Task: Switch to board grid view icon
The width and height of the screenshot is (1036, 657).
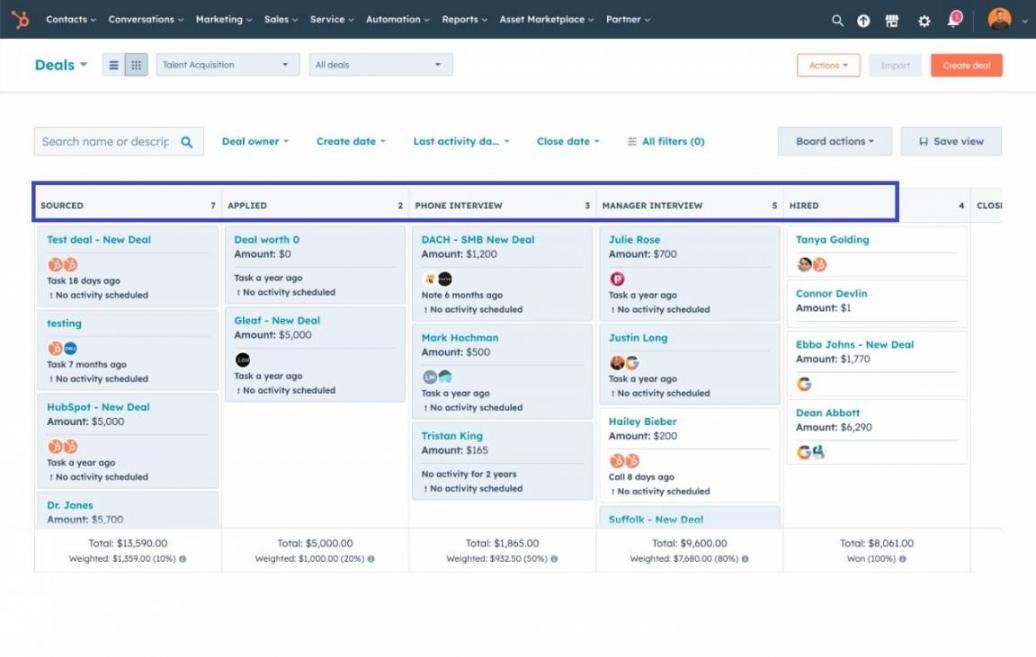Action: coord(136,65)
